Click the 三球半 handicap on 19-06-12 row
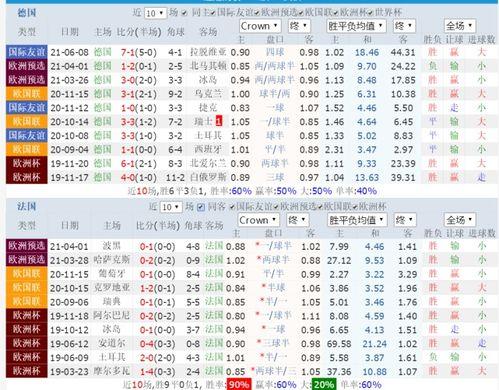The image size is (499, 390). 275,343
